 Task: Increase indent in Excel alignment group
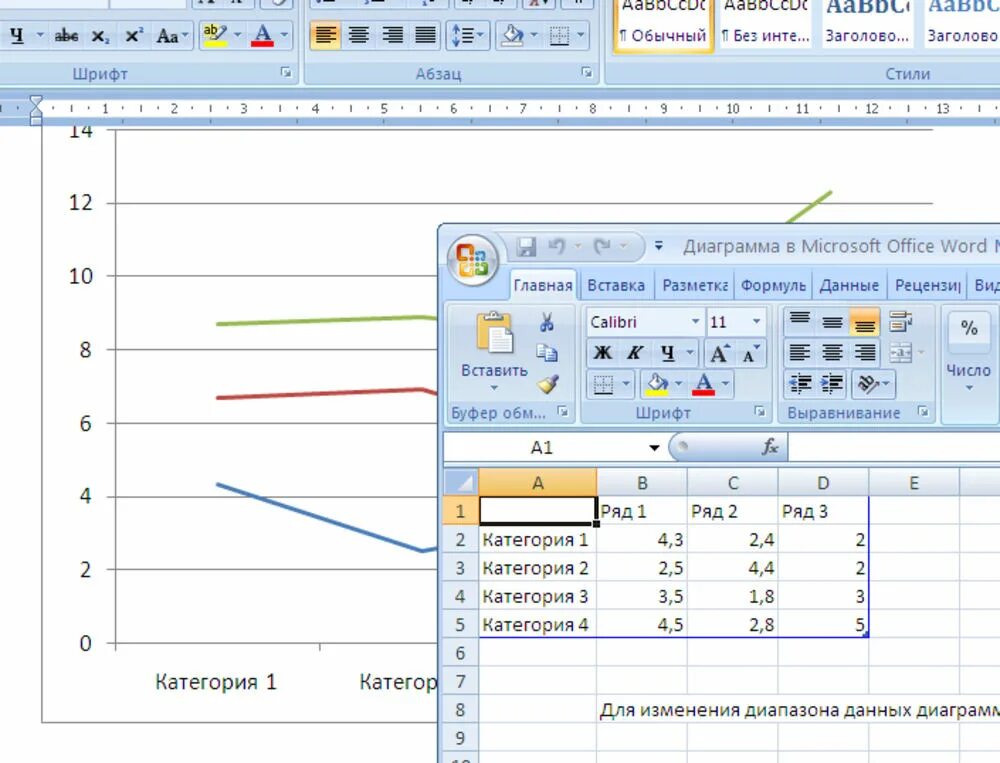click(x=832, y=383)
